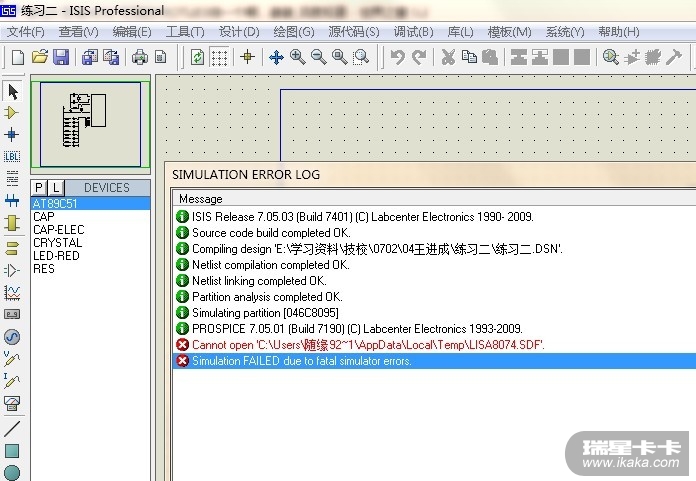Open the 设计(D) menu
Viewport: 696px width, 481px height.
239,32
